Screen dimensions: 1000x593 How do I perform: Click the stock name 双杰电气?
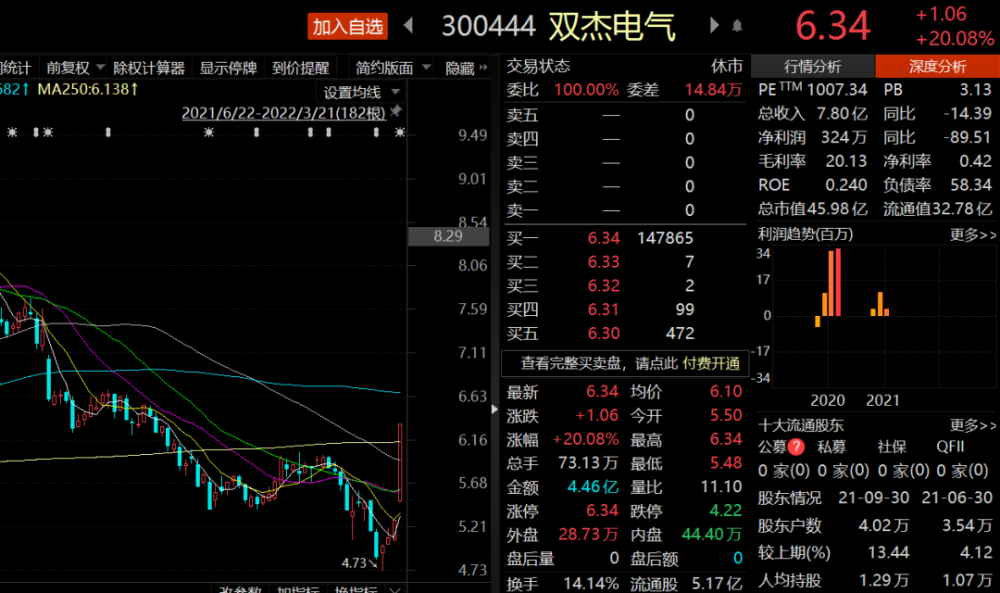pyautogui.click(x=612, y=27)
